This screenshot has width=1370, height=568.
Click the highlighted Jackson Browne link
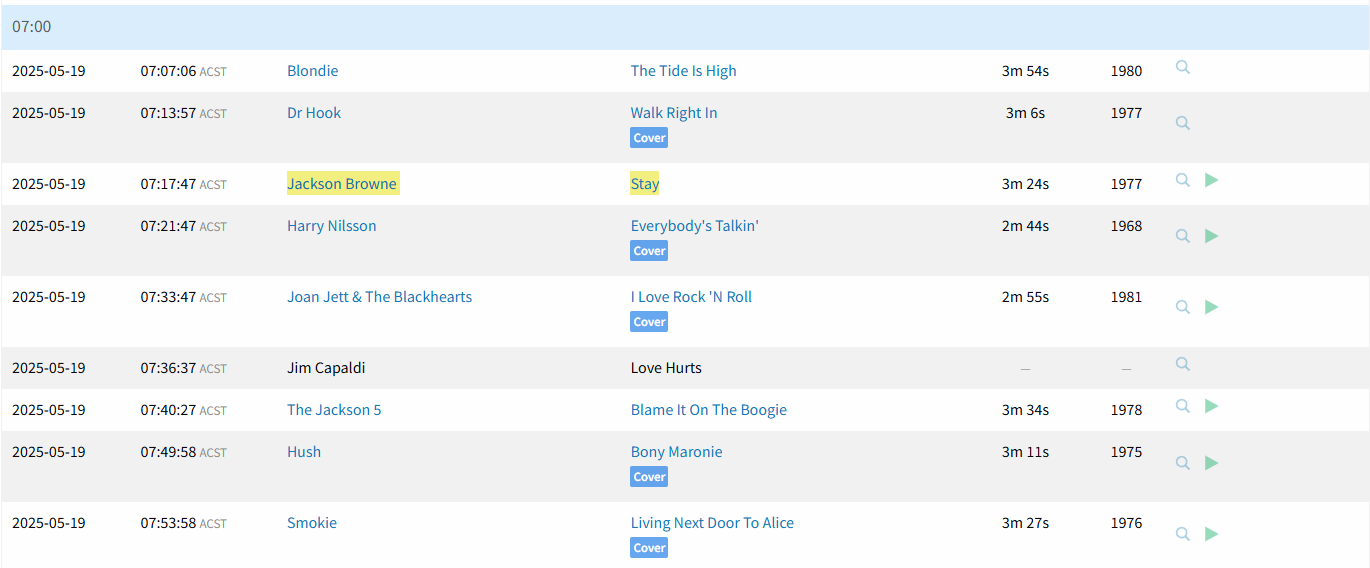coord(342,184)
